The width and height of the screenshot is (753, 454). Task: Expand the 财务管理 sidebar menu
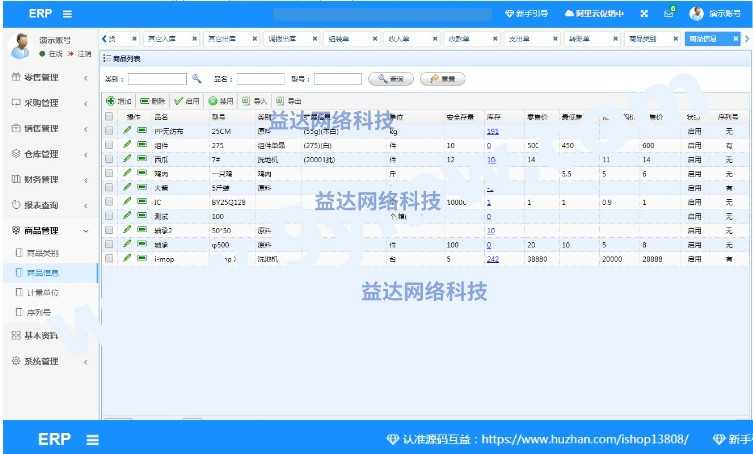pos(50,179)
